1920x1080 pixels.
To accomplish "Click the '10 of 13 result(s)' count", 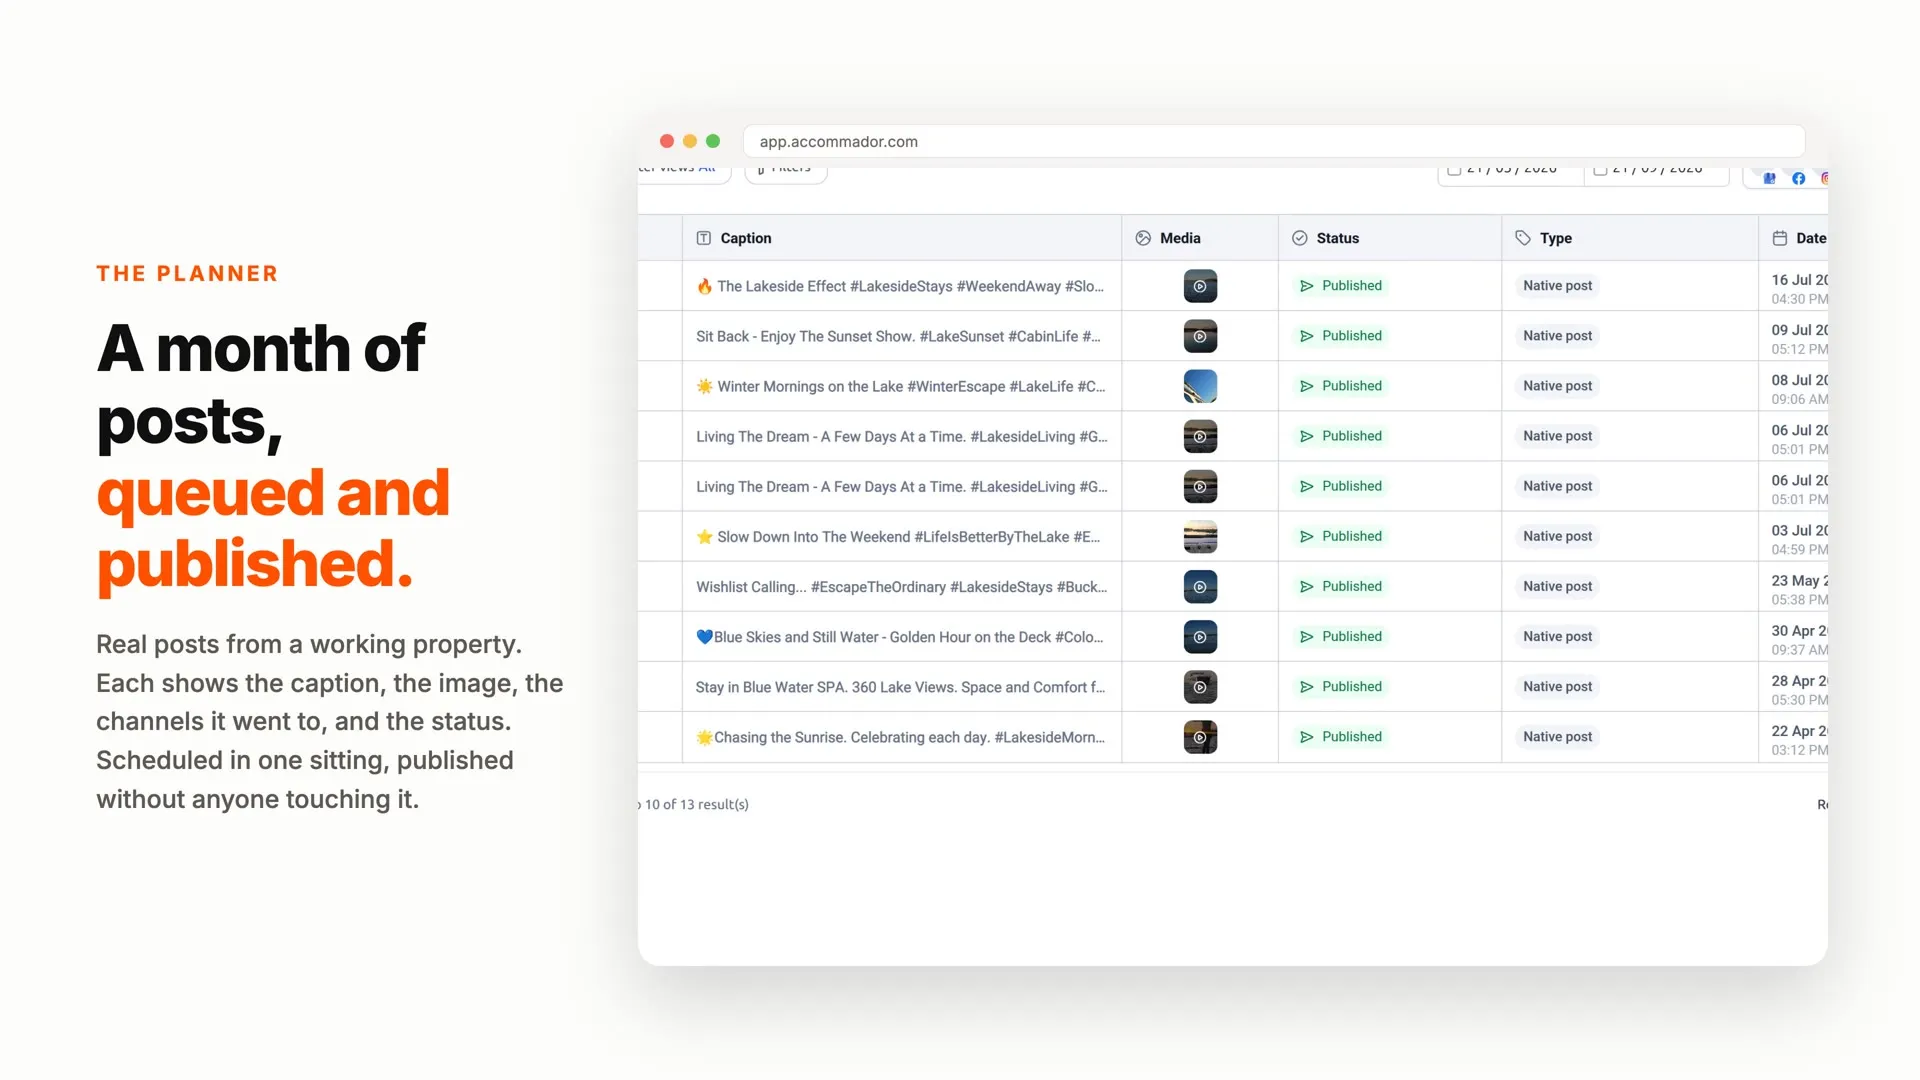I will [696, 804].
